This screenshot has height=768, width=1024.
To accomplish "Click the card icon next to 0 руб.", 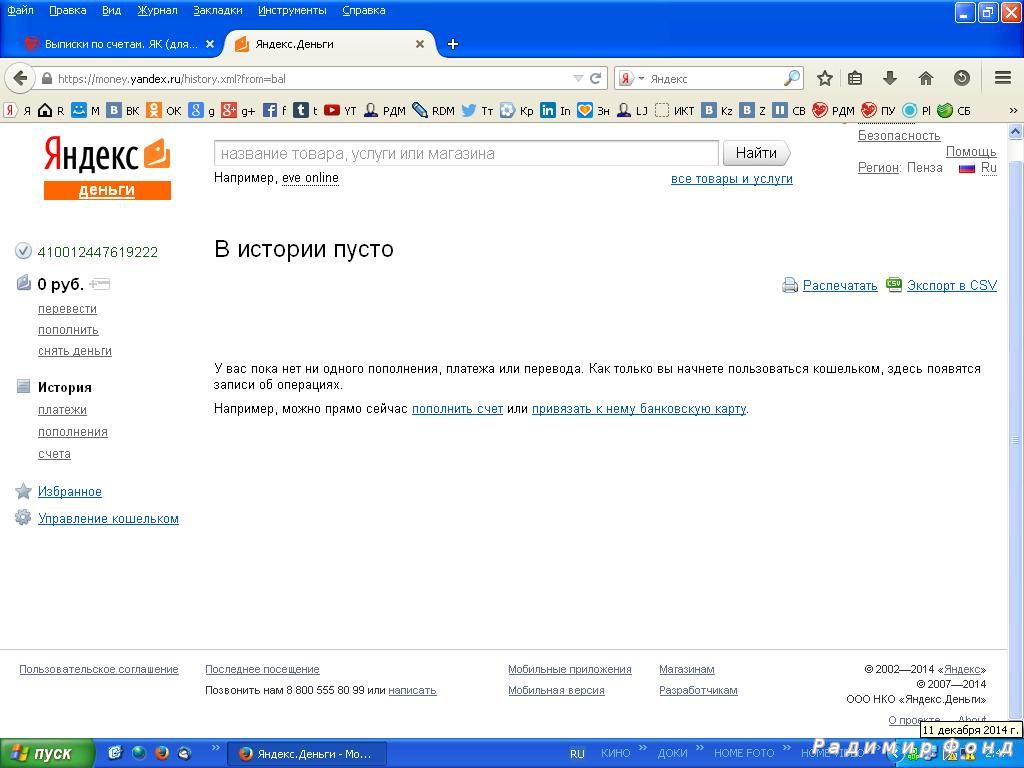I will point(99,284).
